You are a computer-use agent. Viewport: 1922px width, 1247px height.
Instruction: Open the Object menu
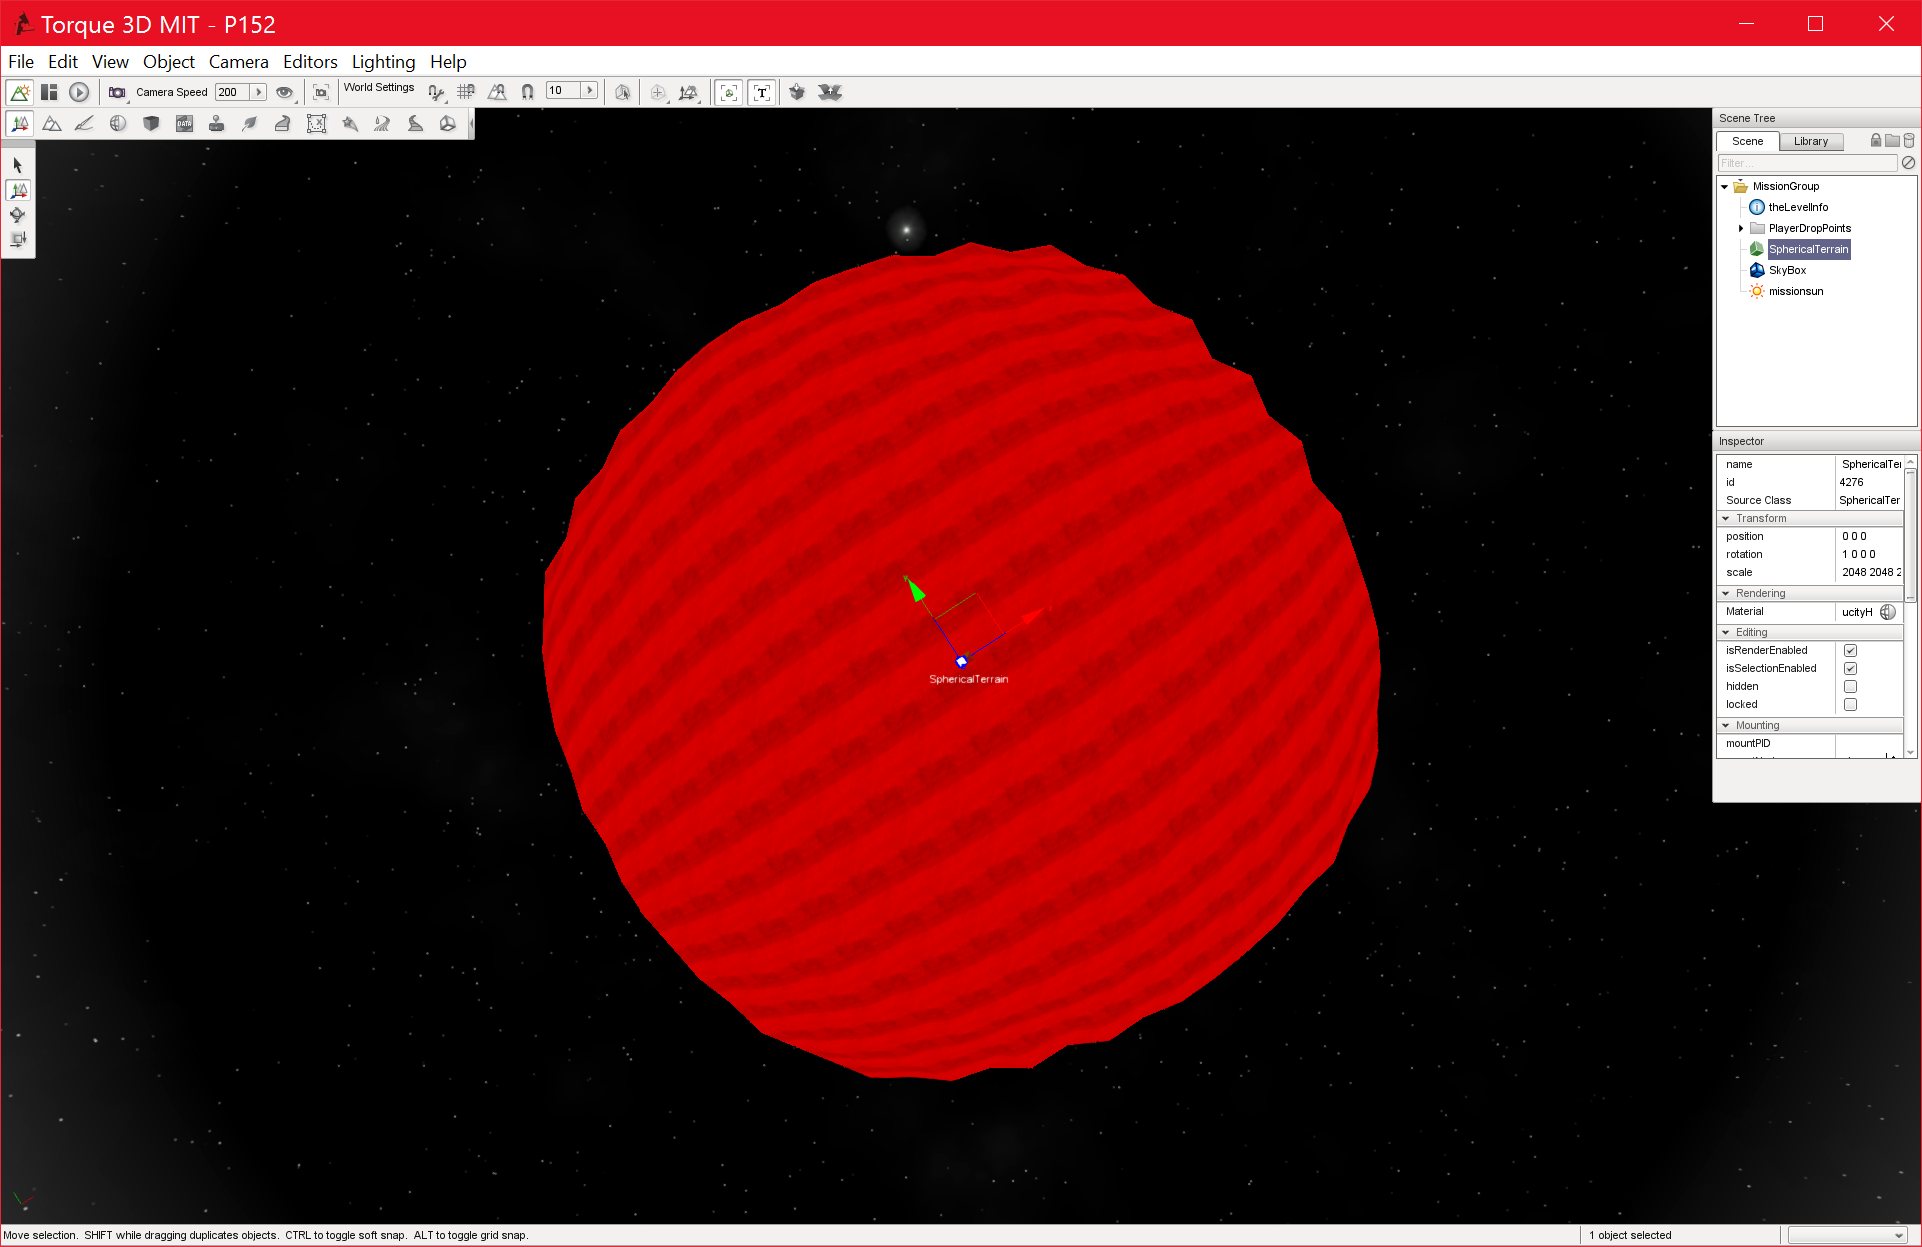(169, 62)
